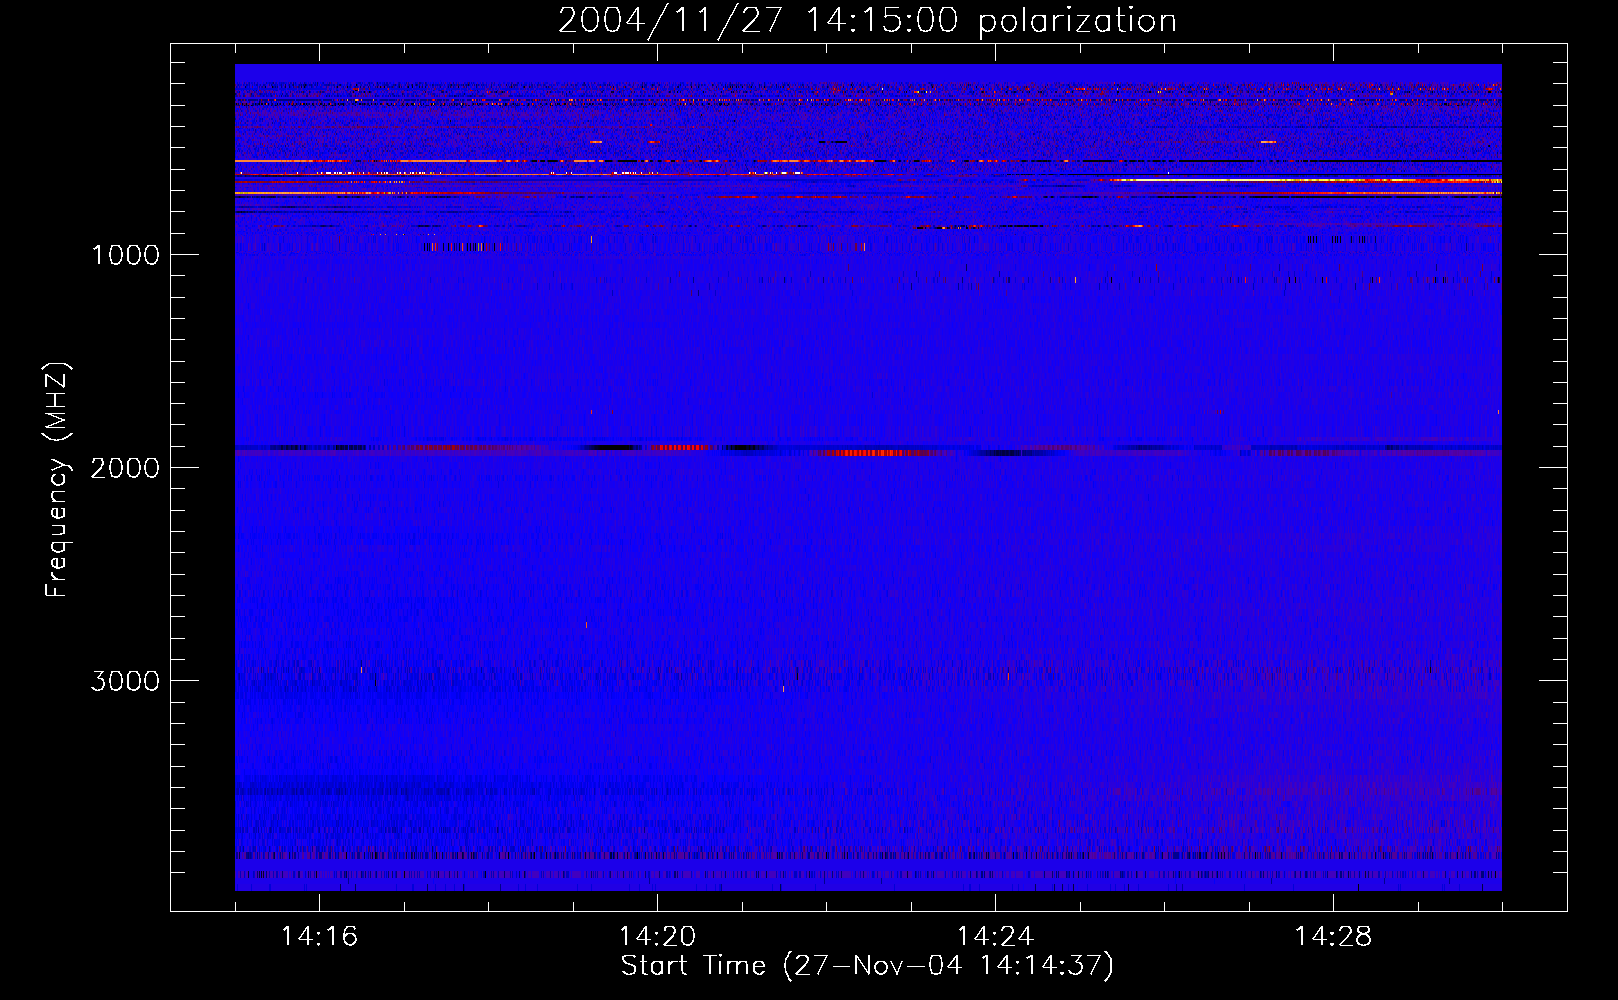
Task: Click the 2000 frequency tick label
Action: click(x=126, y=468)
